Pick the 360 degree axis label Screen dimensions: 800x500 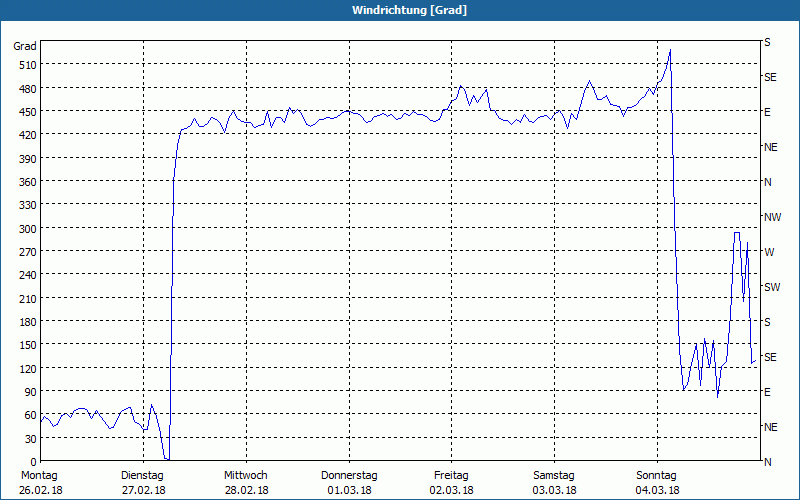(28, 182)
